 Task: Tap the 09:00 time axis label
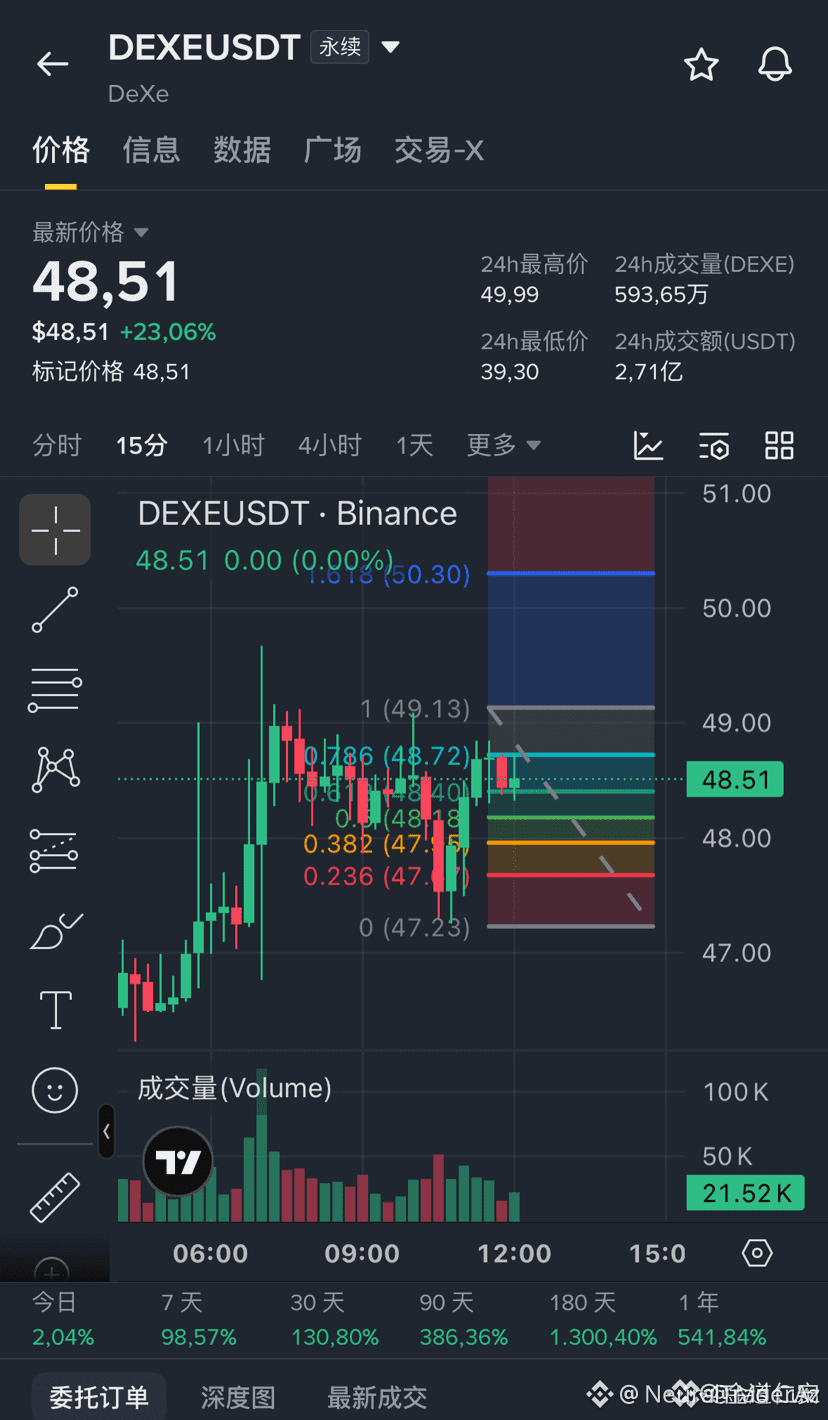362,1253
